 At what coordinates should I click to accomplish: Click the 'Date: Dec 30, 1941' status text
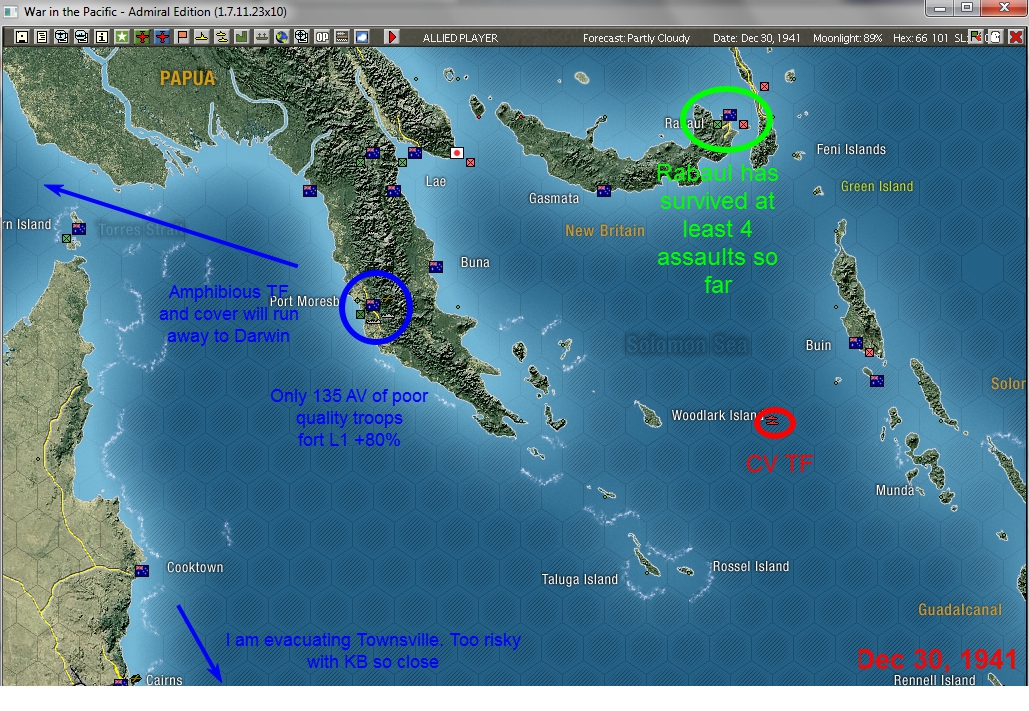click(757, 38)
